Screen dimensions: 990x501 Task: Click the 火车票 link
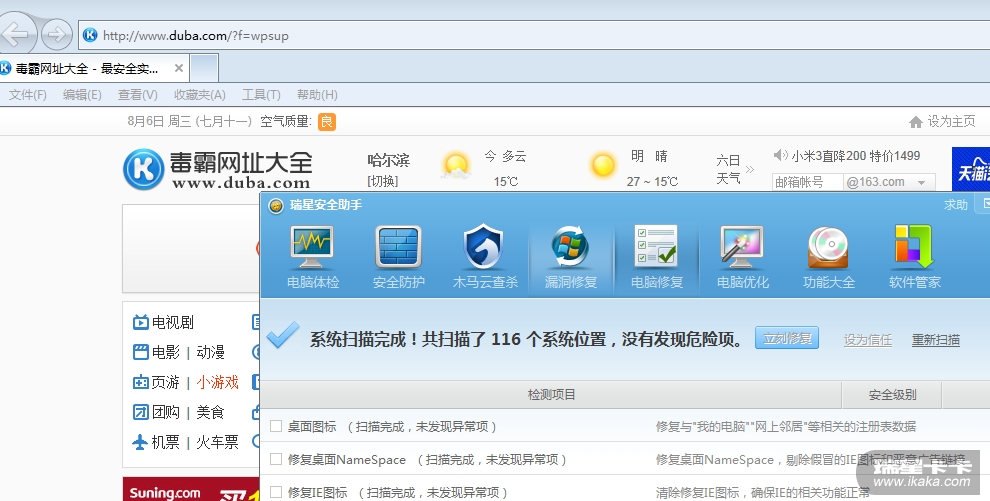[x=217, y=442]
